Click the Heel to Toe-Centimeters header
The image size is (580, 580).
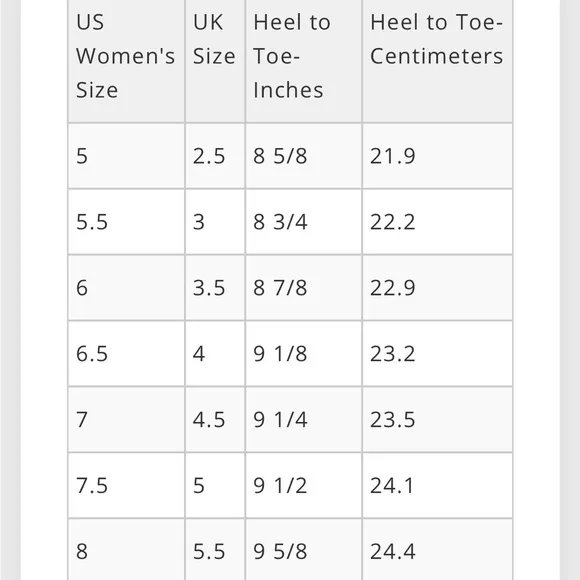point(437,61)
